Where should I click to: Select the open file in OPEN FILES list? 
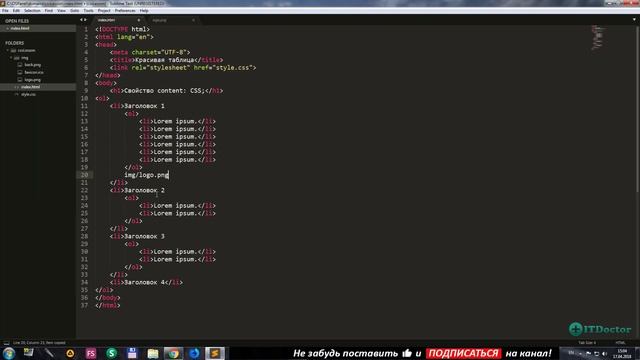coord(38,29)
